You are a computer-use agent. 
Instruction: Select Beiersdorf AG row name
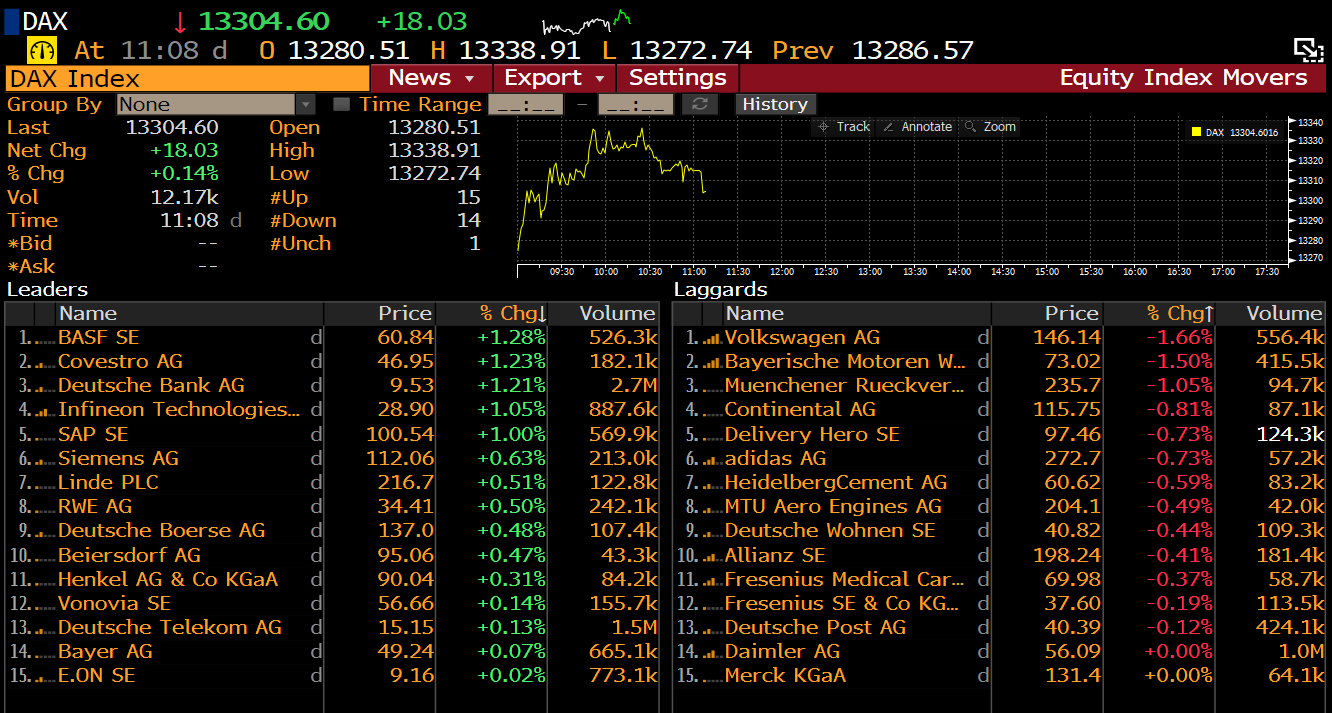tap(129, 555)
